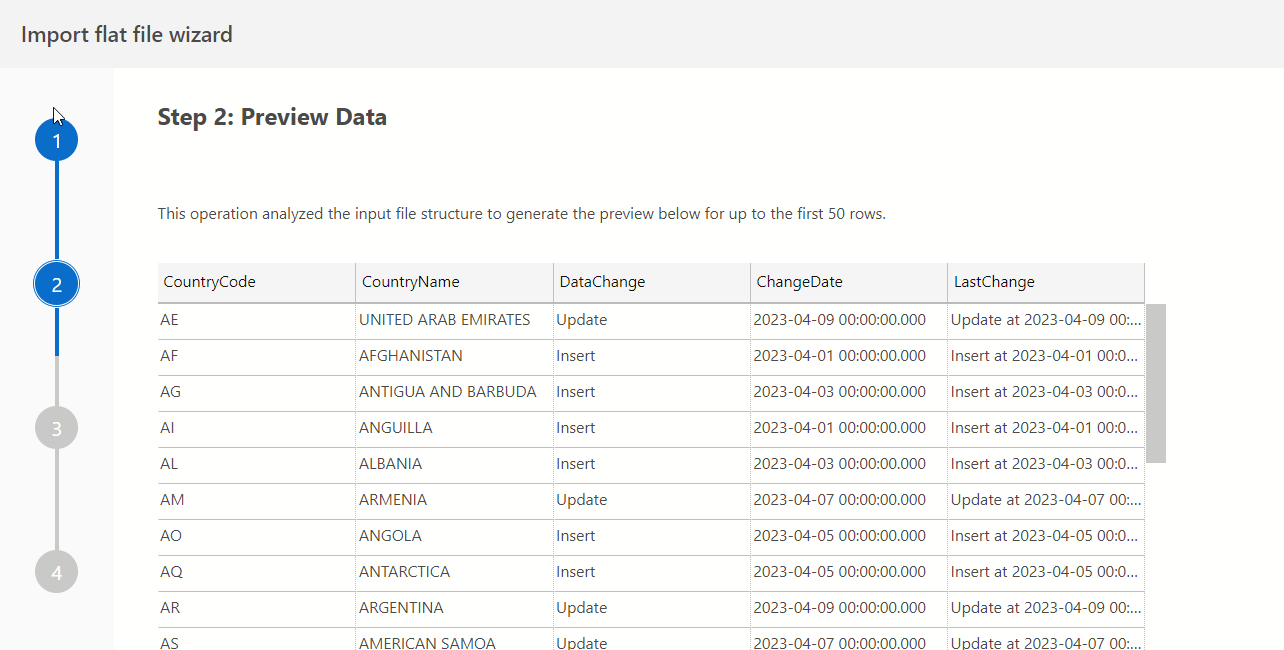Select the UNITED ARAB EMIRATES cell
This screenshot has height=650, width=1284.
[x=445, y=320]
